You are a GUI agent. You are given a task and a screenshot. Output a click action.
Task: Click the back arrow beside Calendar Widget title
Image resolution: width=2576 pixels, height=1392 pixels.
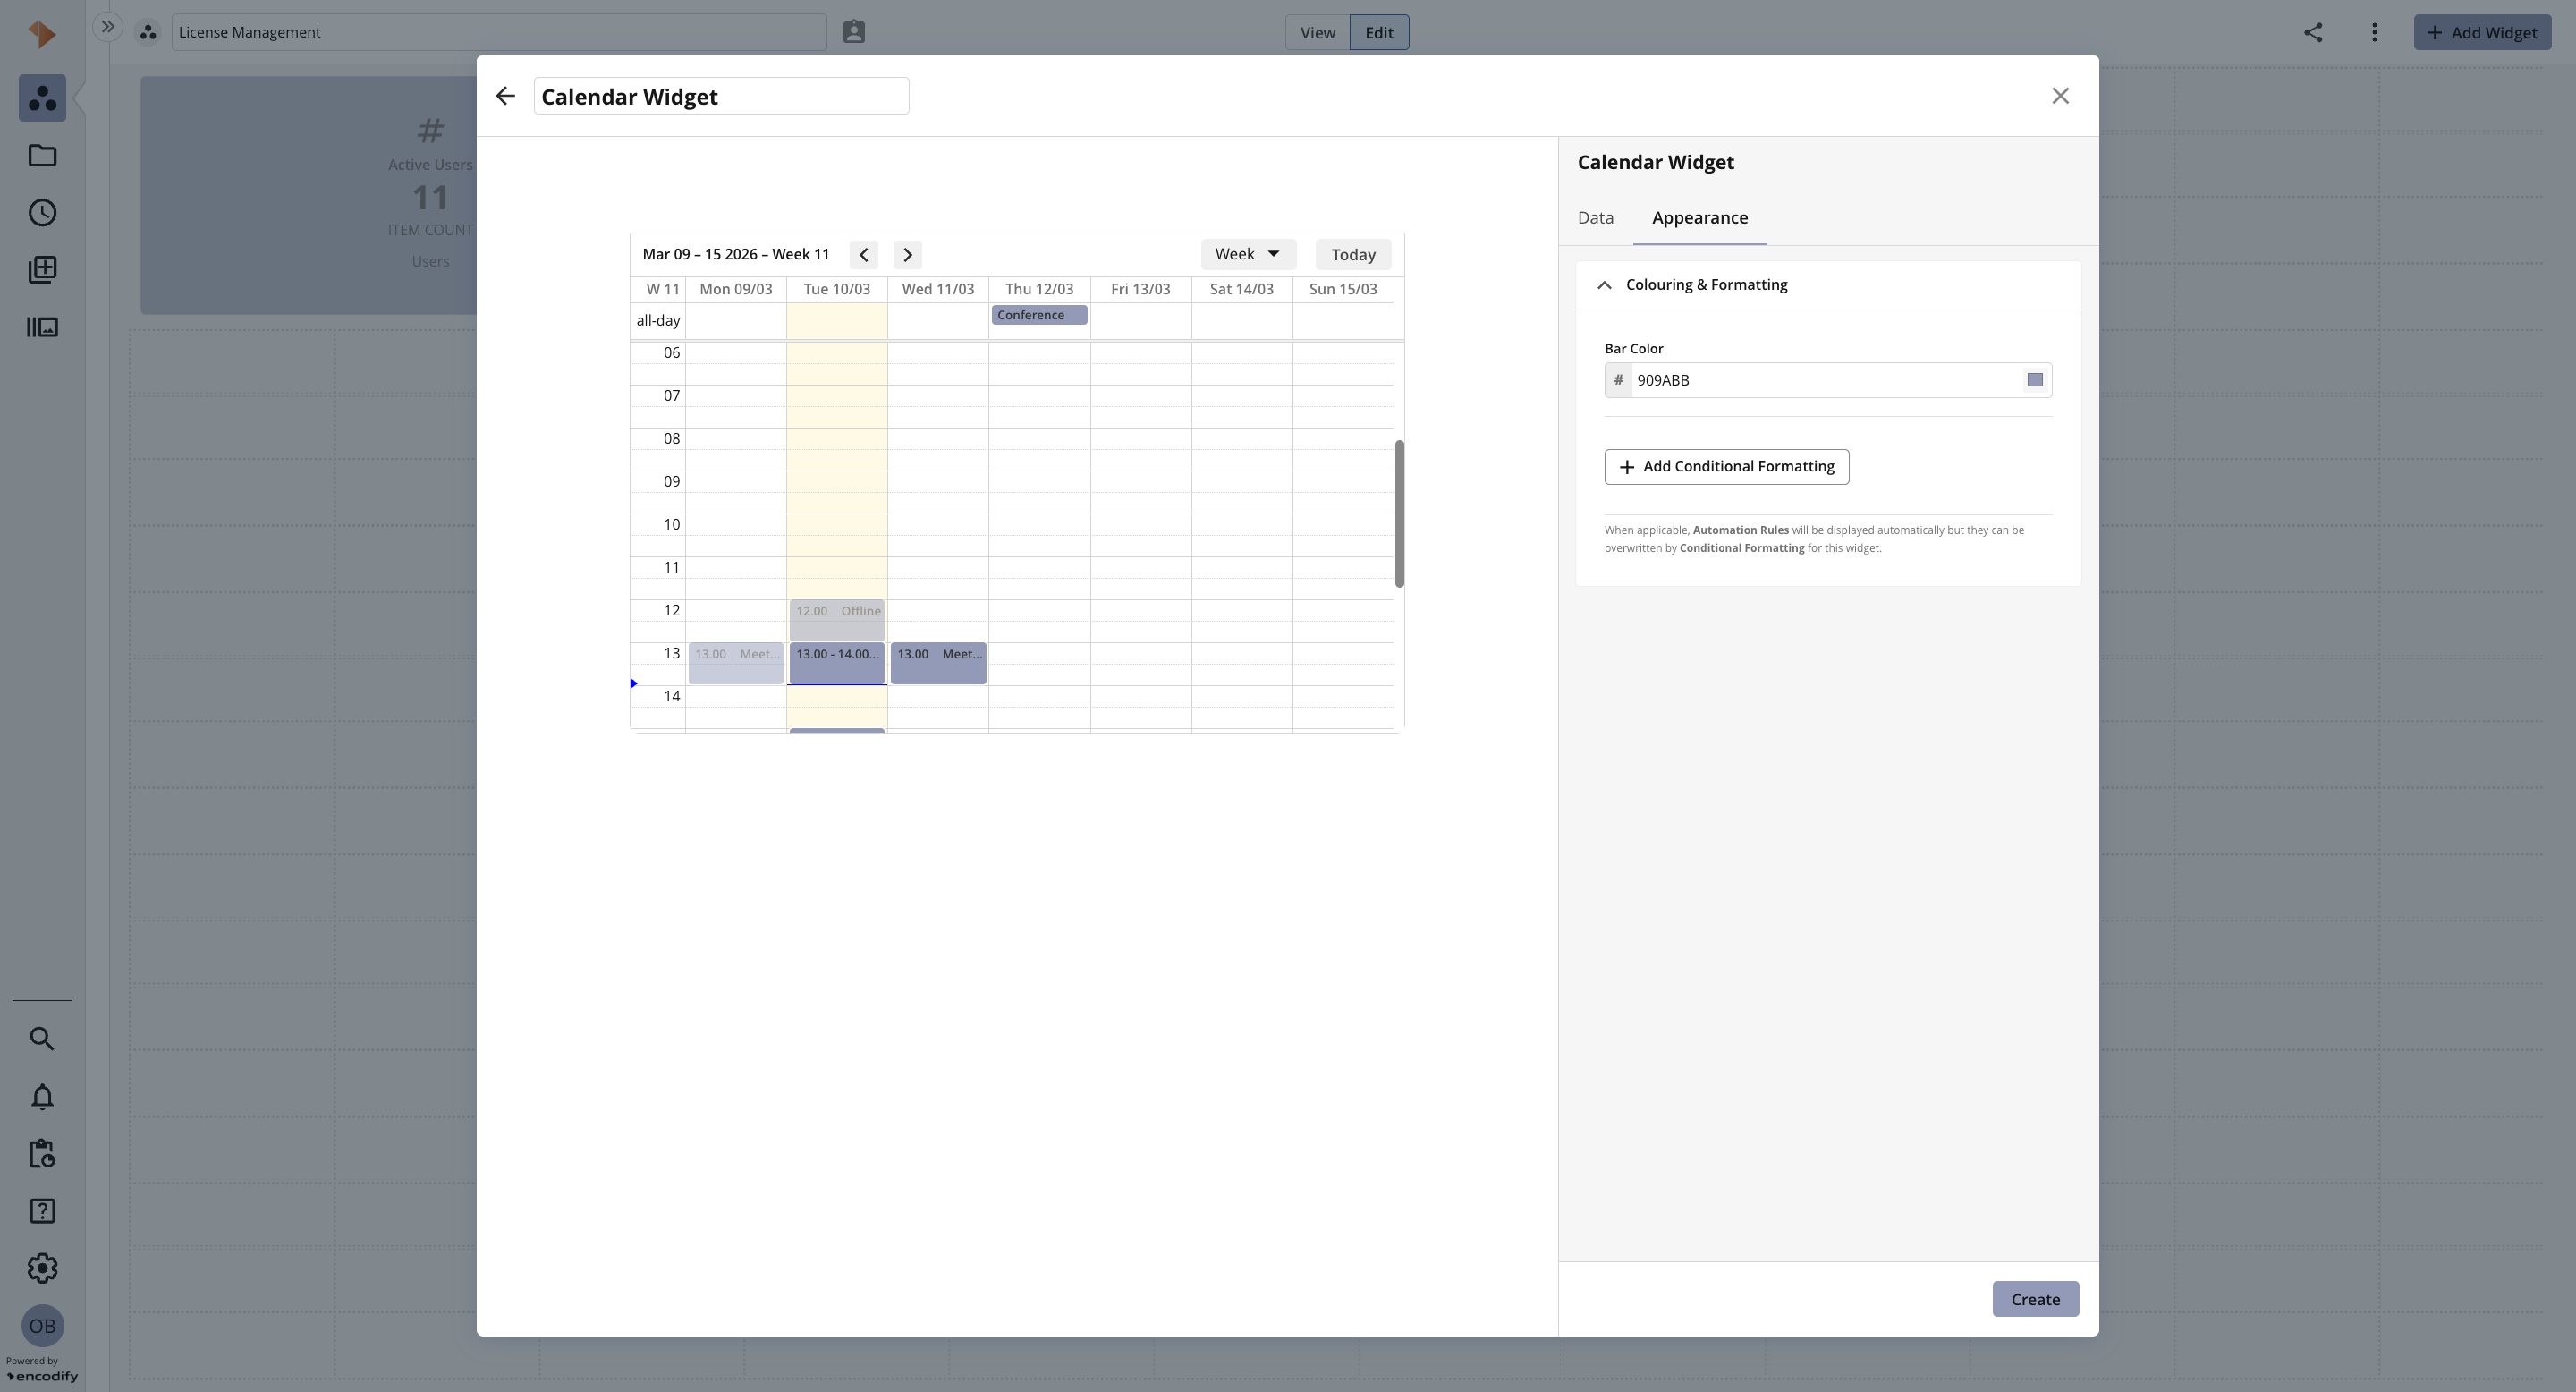coord(505,96)
